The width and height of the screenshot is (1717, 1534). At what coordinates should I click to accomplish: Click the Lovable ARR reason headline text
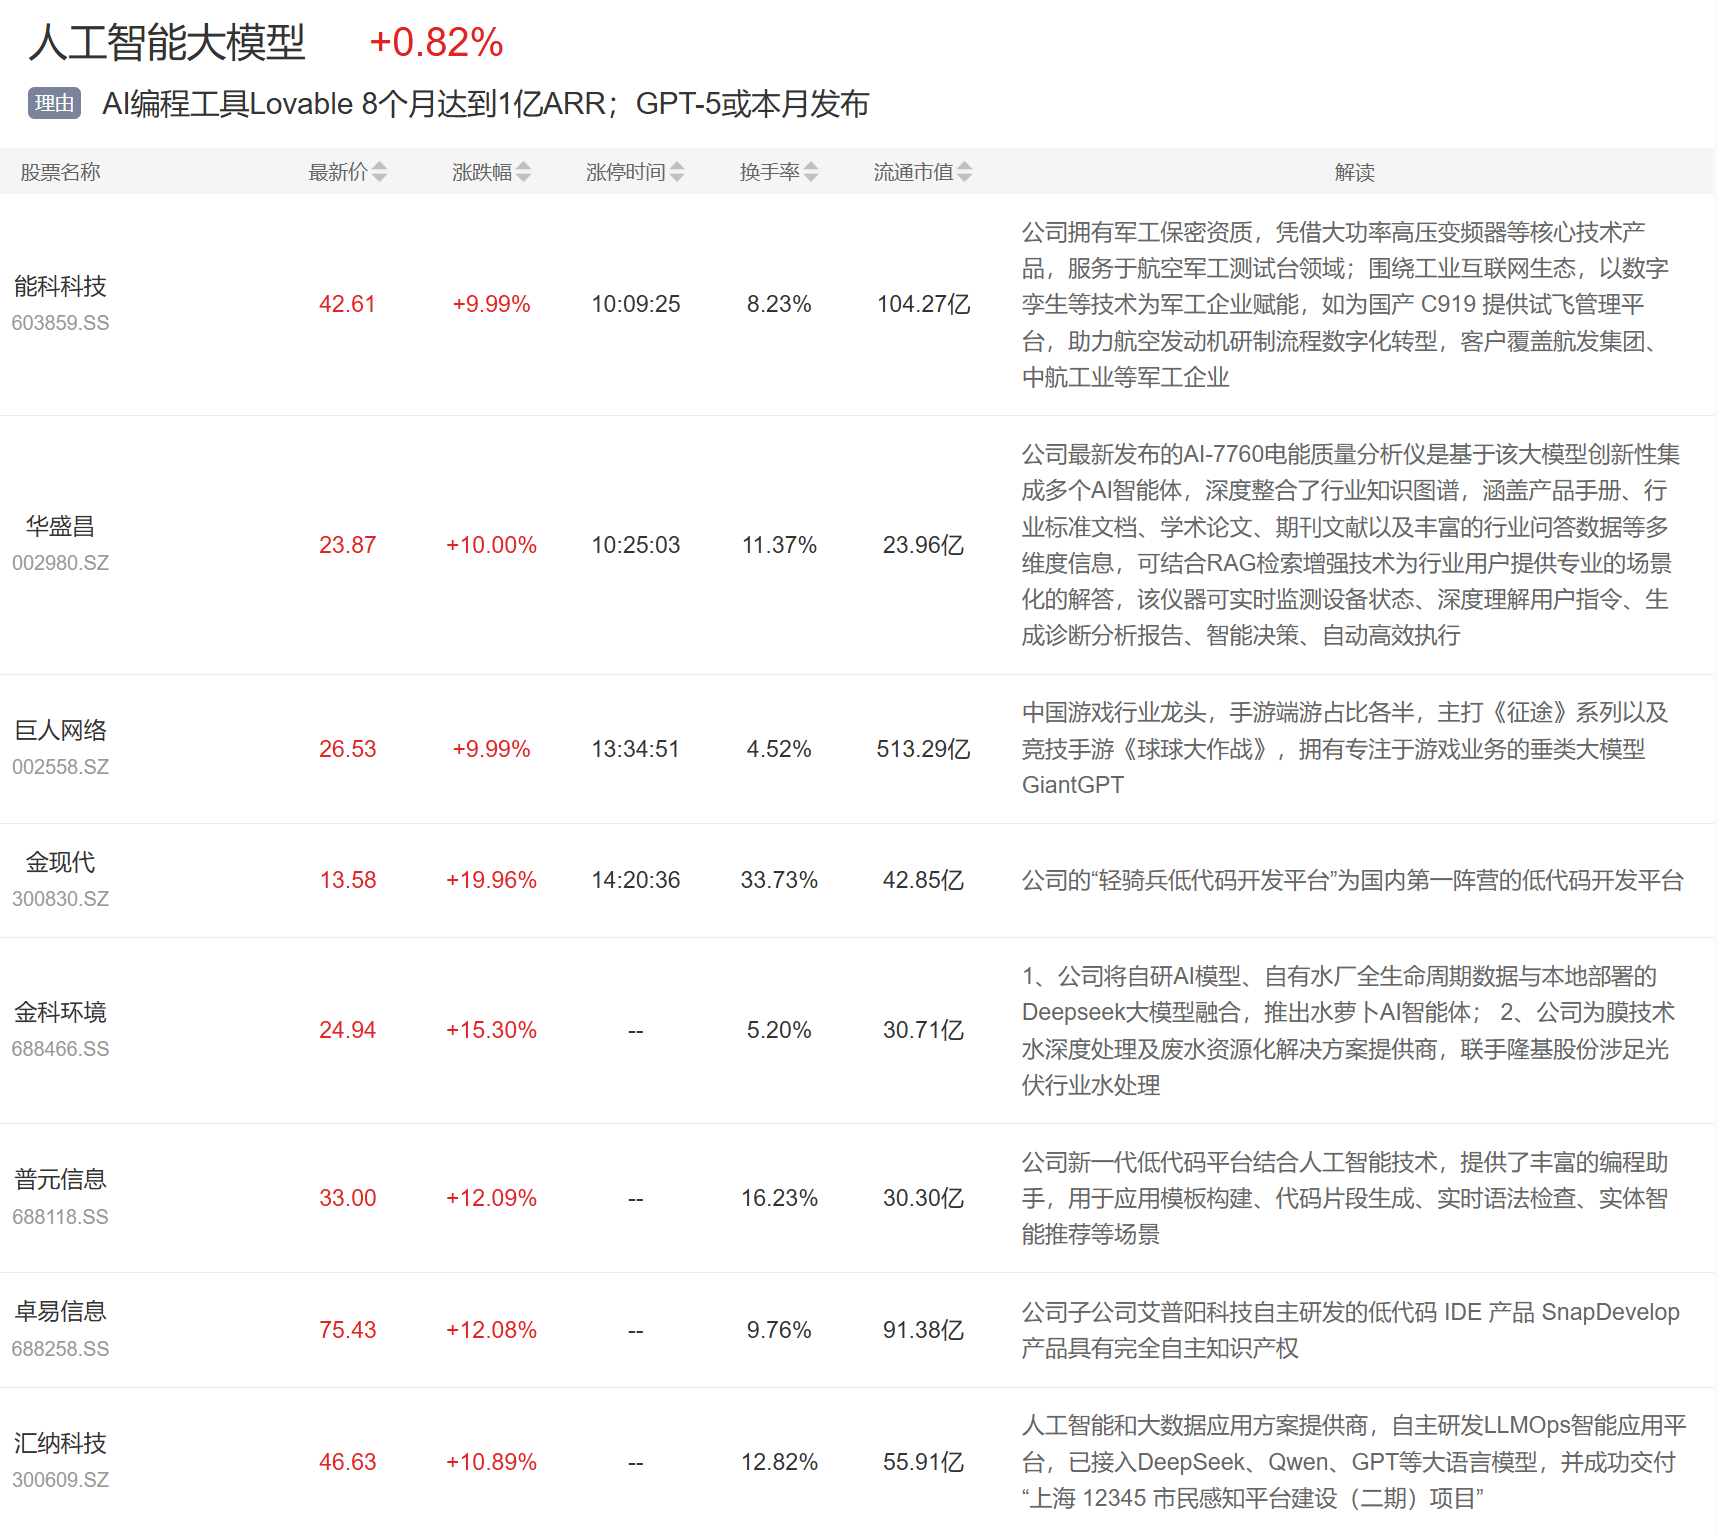485,104
